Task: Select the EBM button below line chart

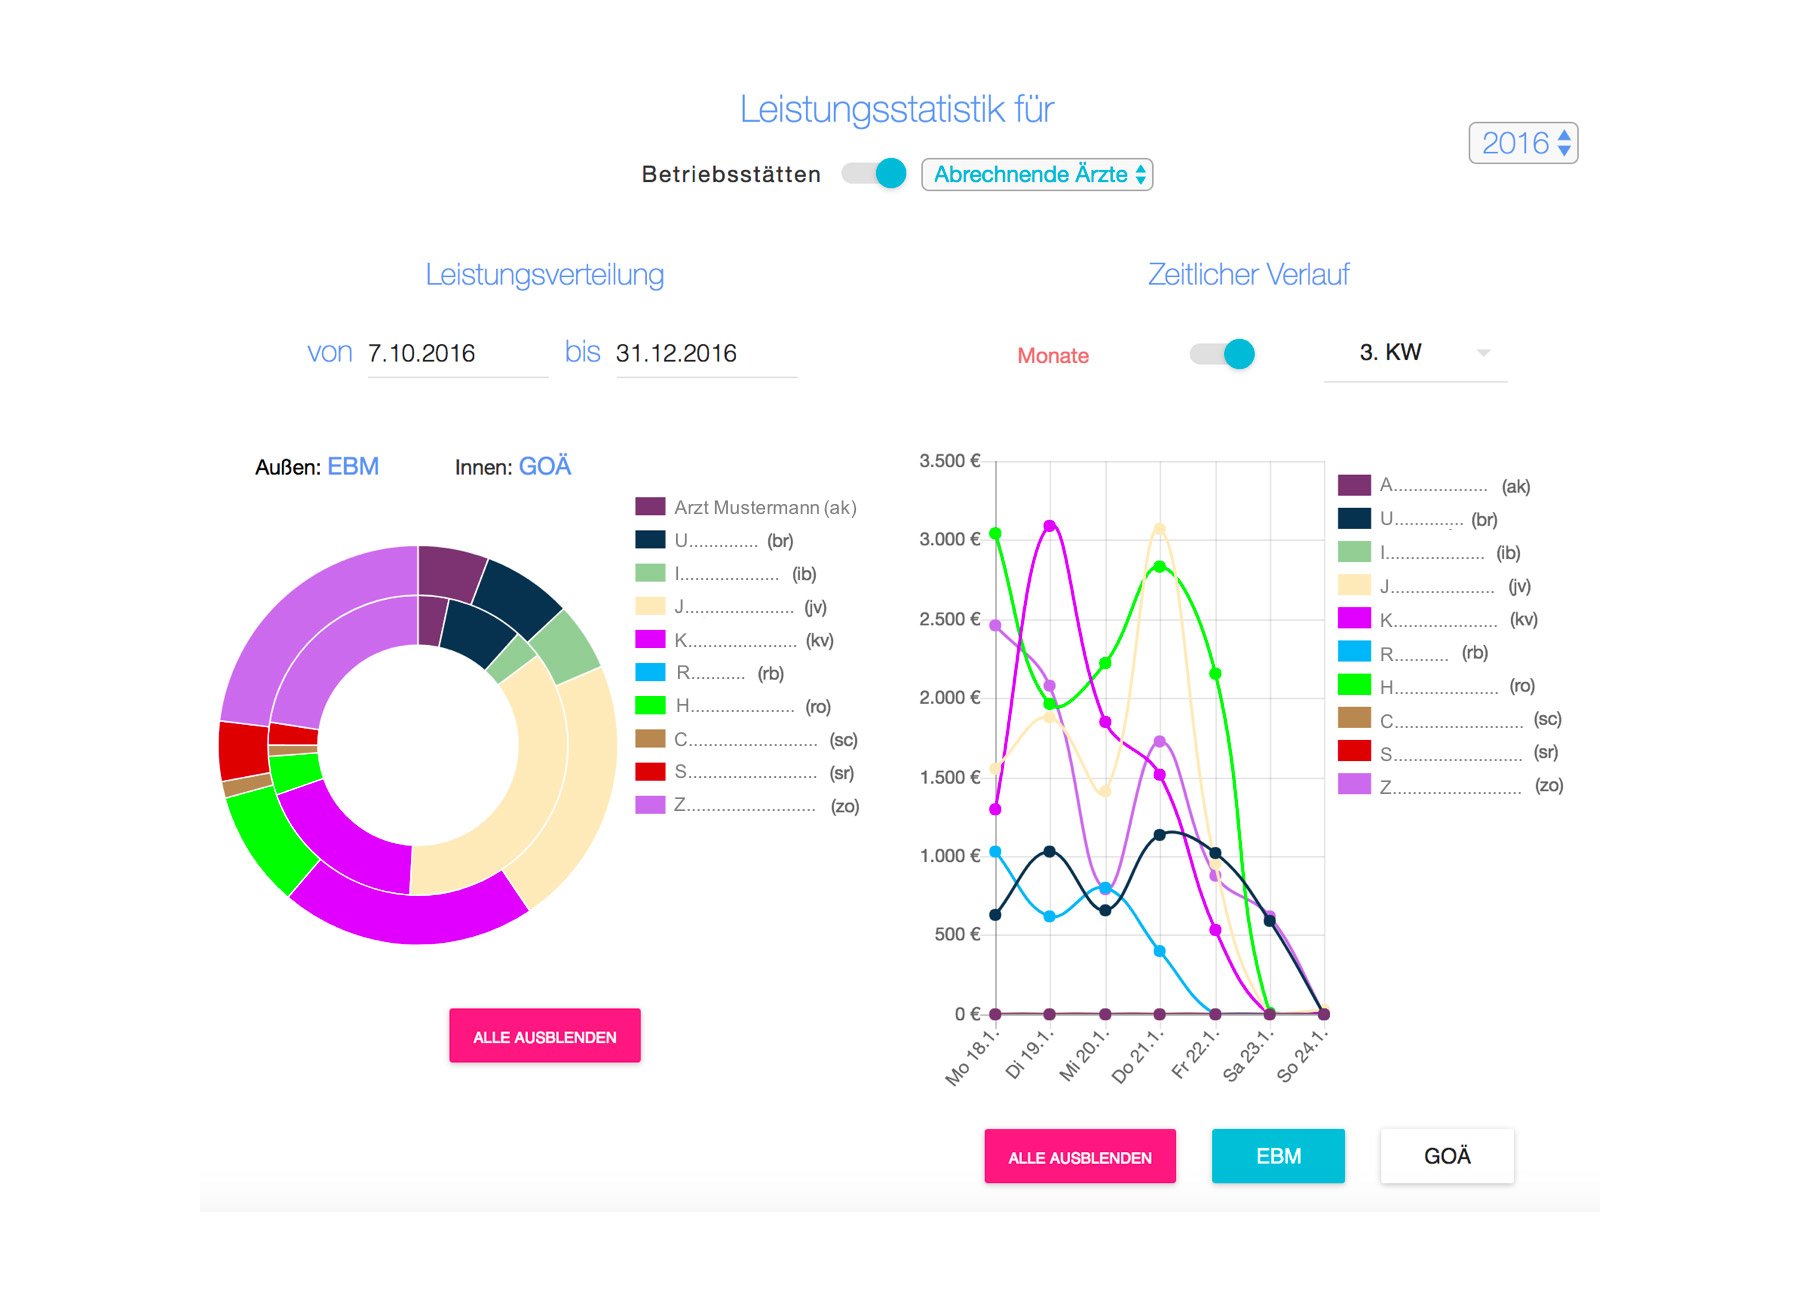Action: click(1278, 1157)
